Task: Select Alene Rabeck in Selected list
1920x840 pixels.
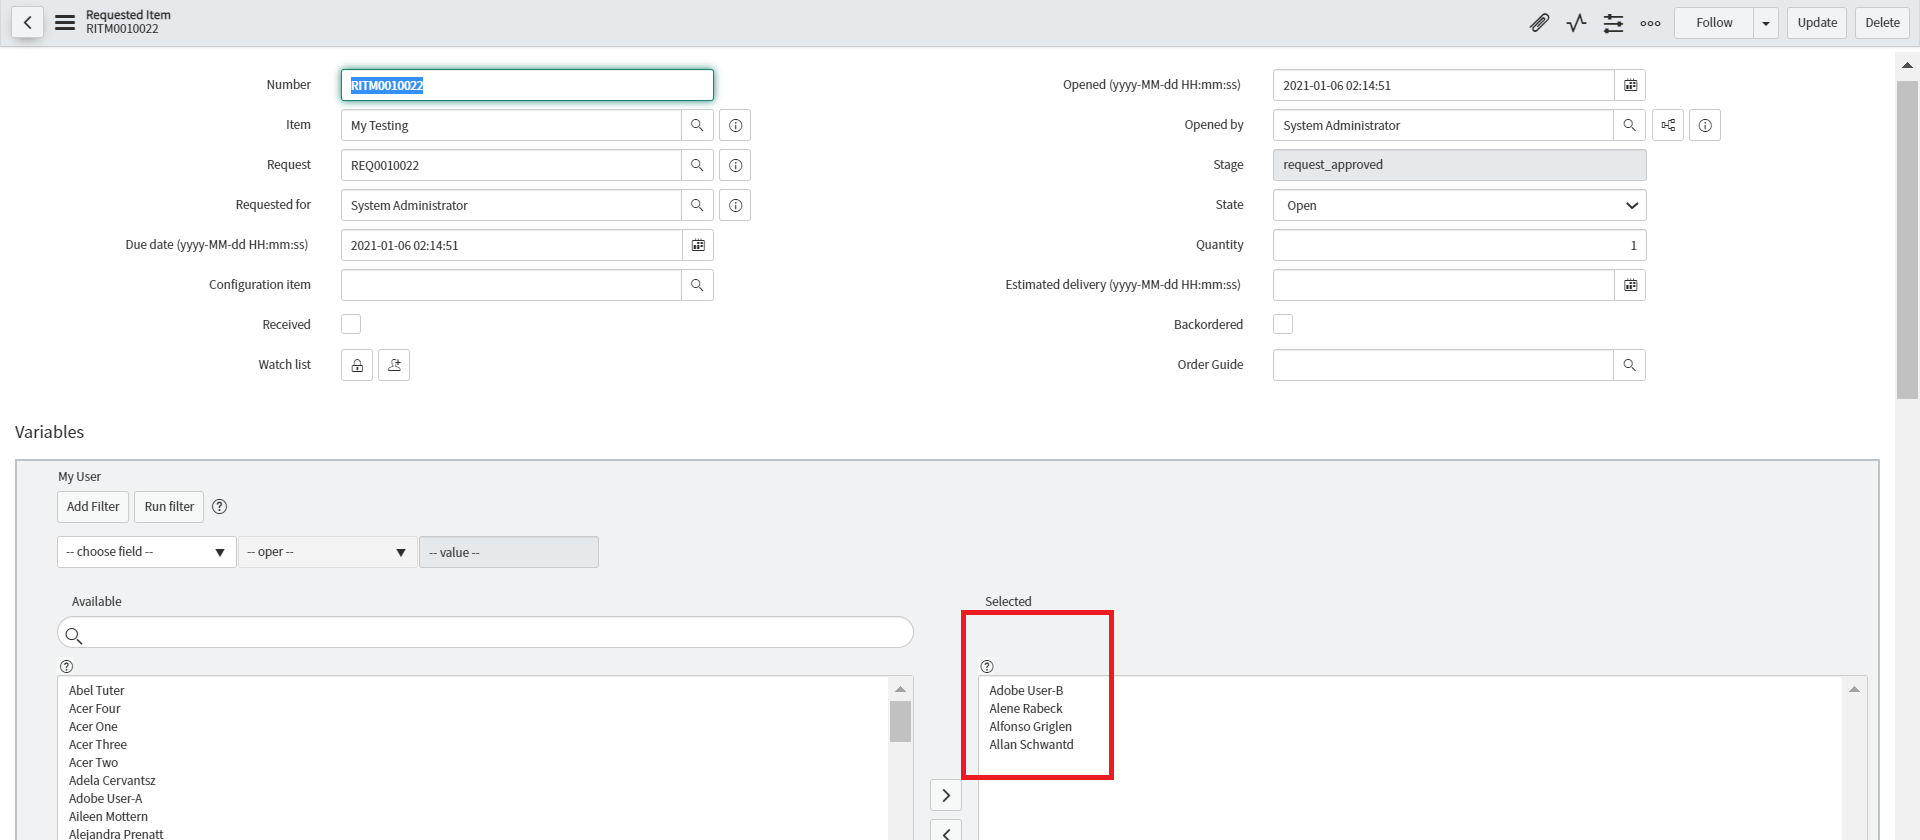Action: (x=1026, y=709)
